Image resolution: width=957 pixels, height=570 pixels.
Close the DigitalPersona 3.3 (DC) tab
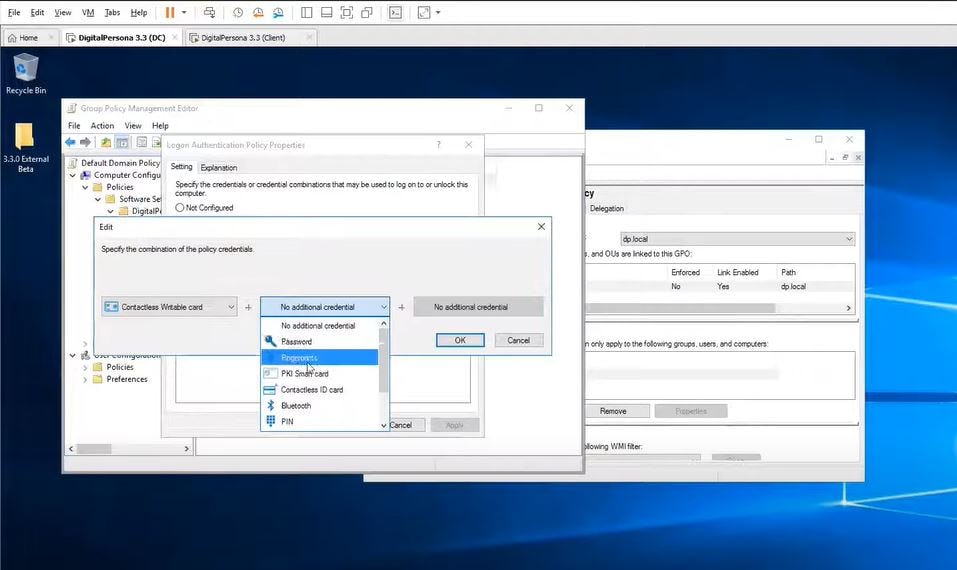[x=175, y=37]
